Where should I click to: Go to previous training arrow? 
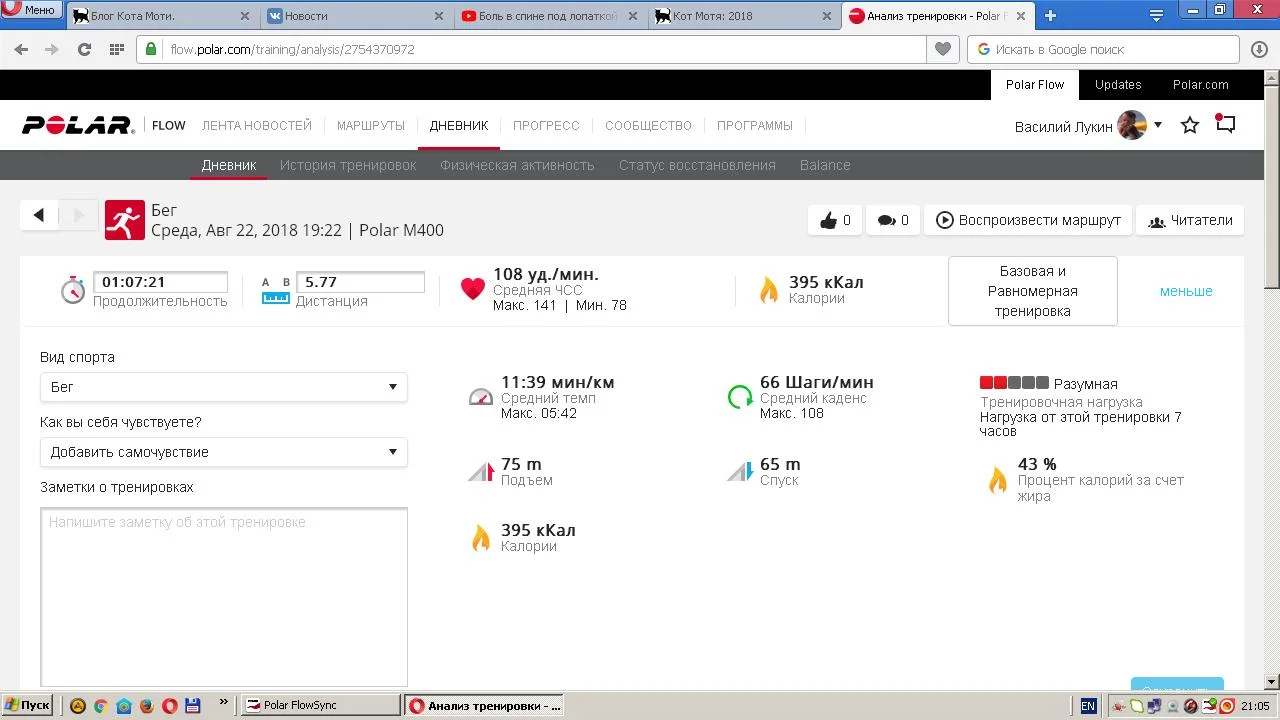click(39, 215)
